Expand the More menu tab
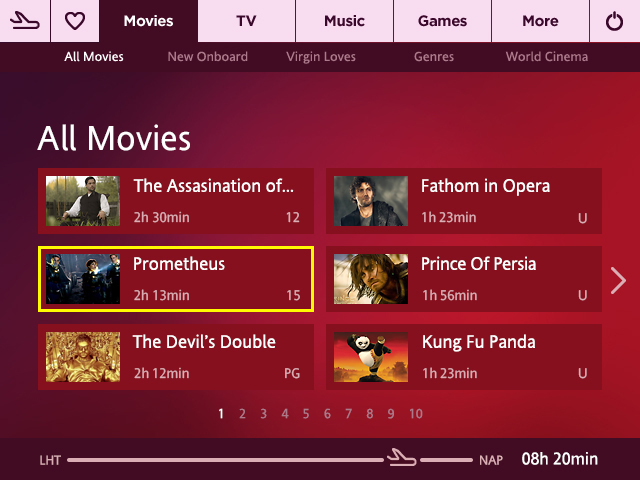Screen dimensions: 640x480 540,21
